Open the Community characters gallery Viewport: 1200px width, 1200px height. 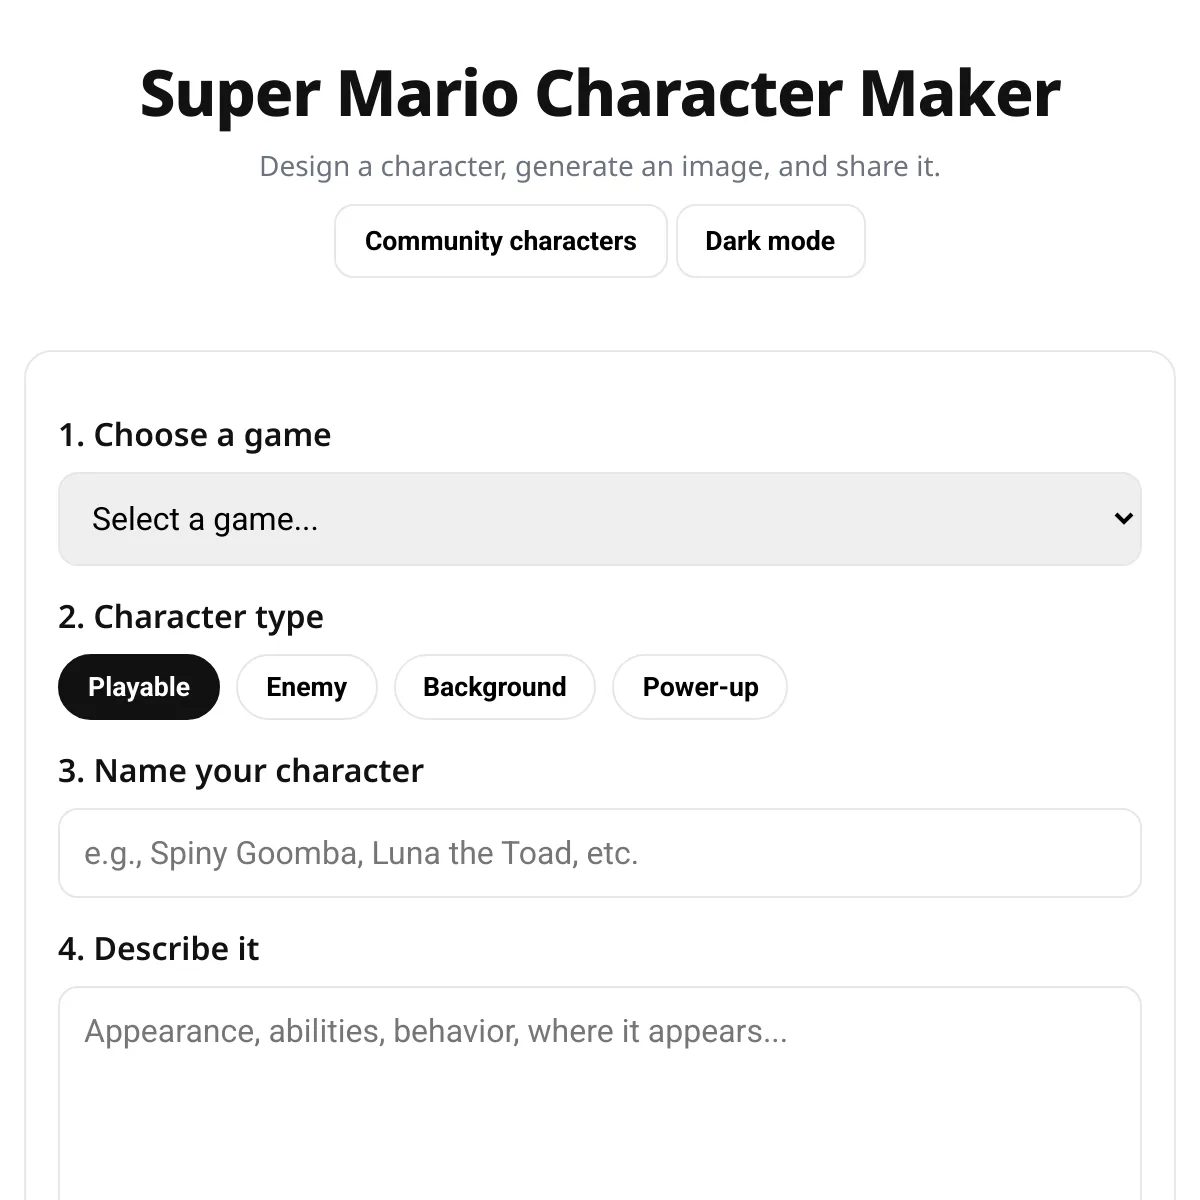tap(500, 241)
